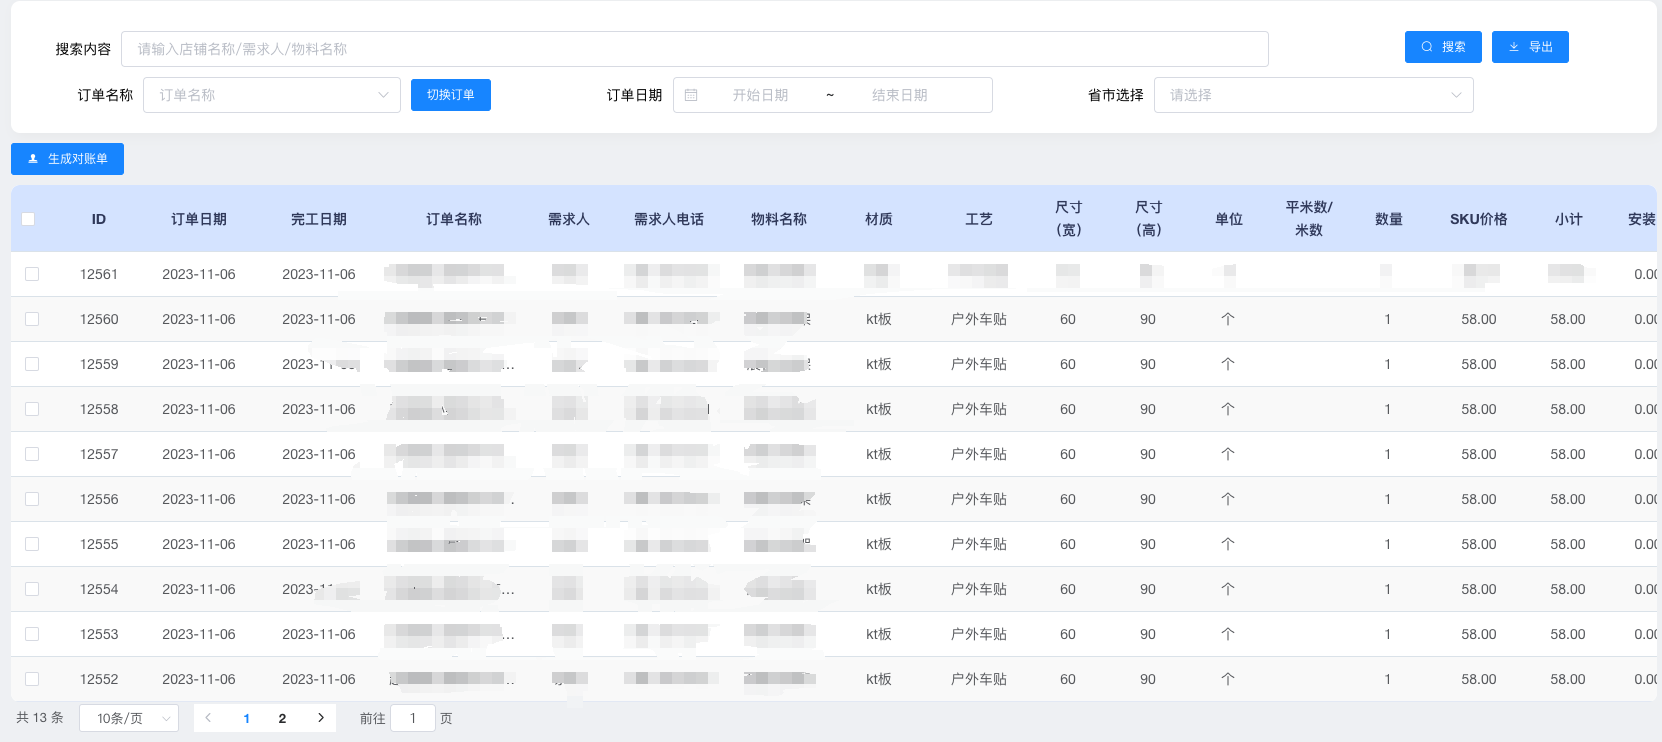1662x742 pixels.
Task: Go to next page arrow
Action: tap(321, 718)
